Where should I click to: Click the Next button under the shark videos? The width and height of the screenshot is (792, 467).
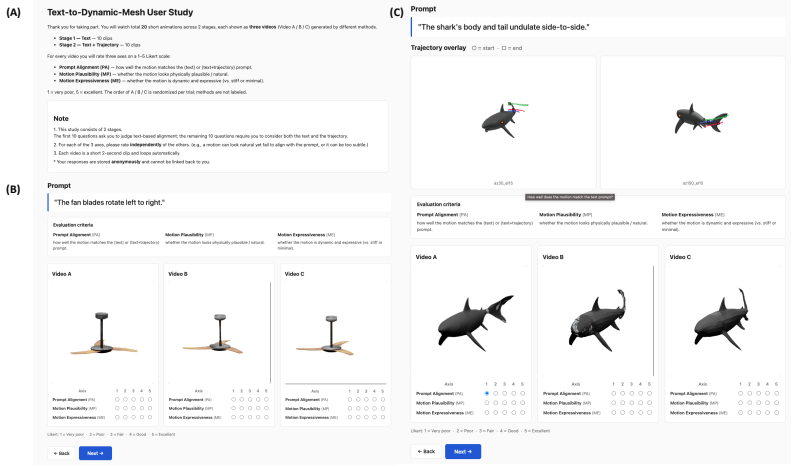(x=463, y=451)
